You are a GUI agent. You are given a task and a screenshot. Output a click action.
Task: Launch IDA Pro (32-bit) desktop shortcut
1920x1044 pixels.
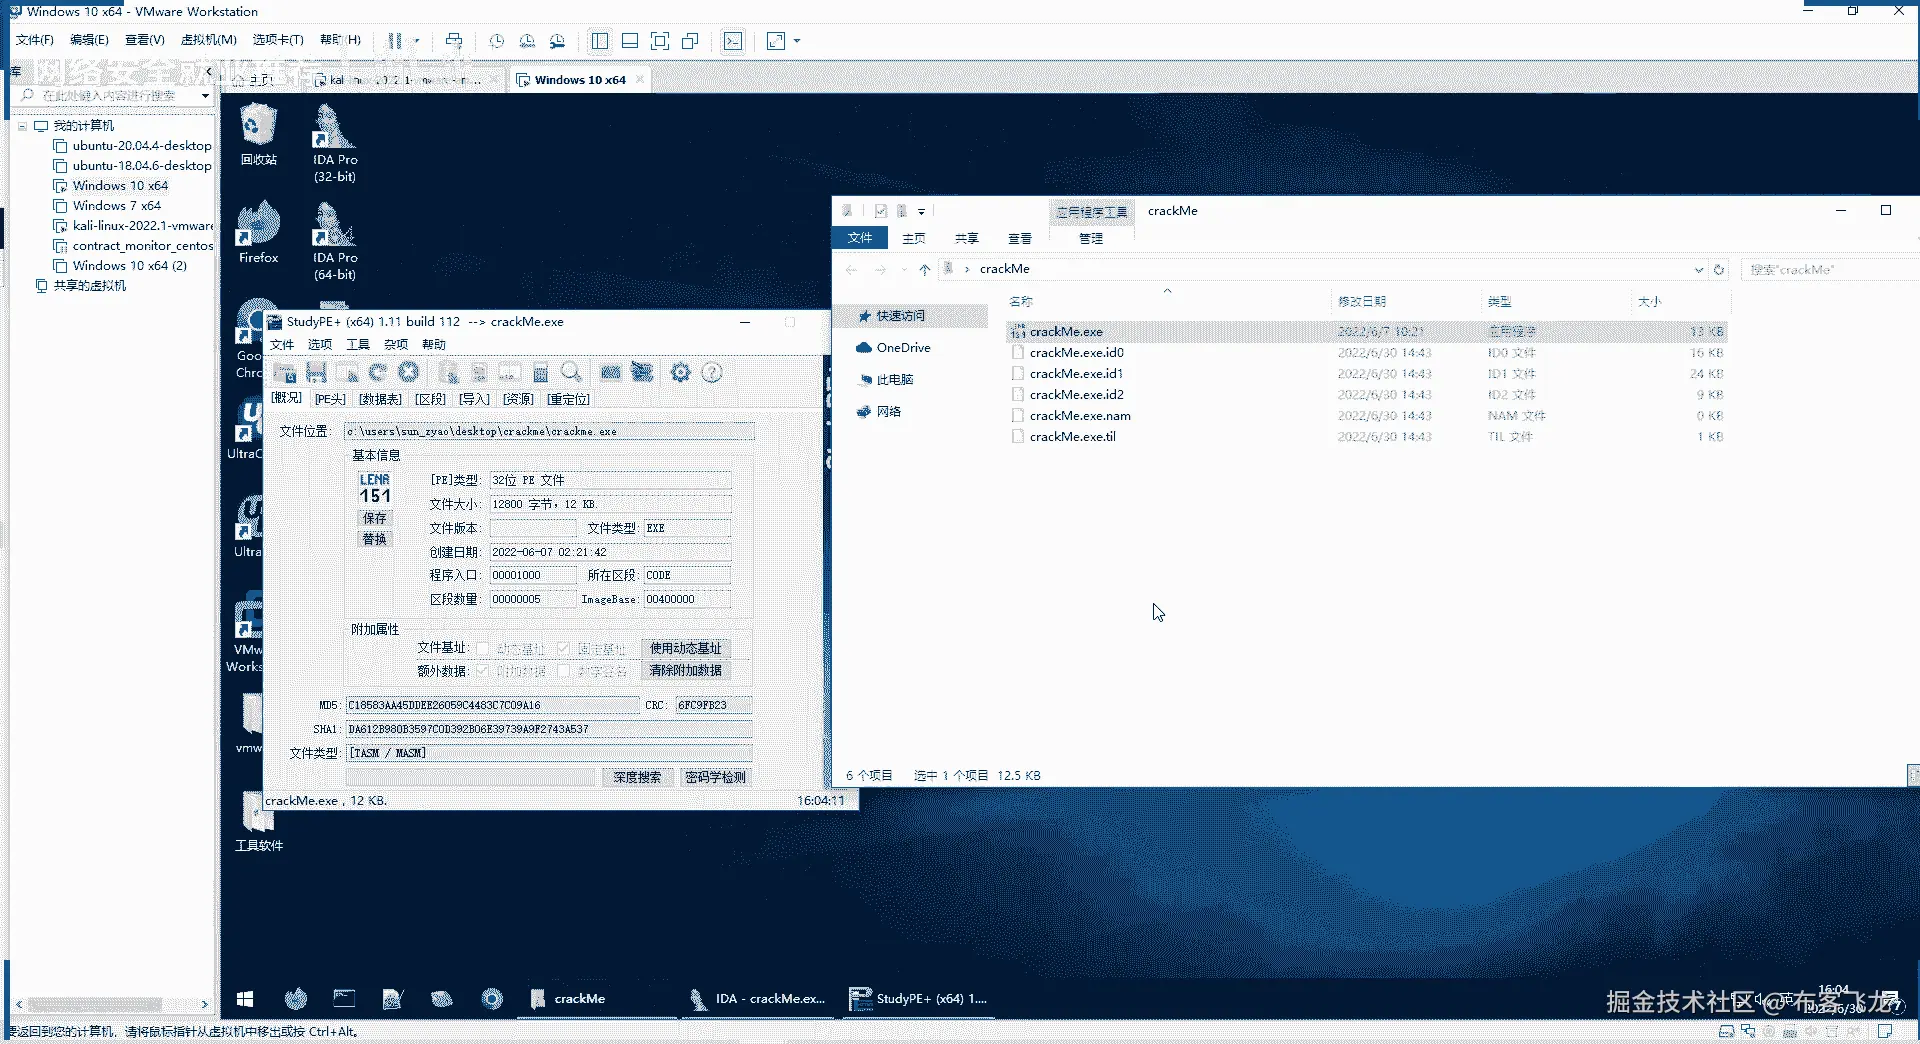coord(335,143)
